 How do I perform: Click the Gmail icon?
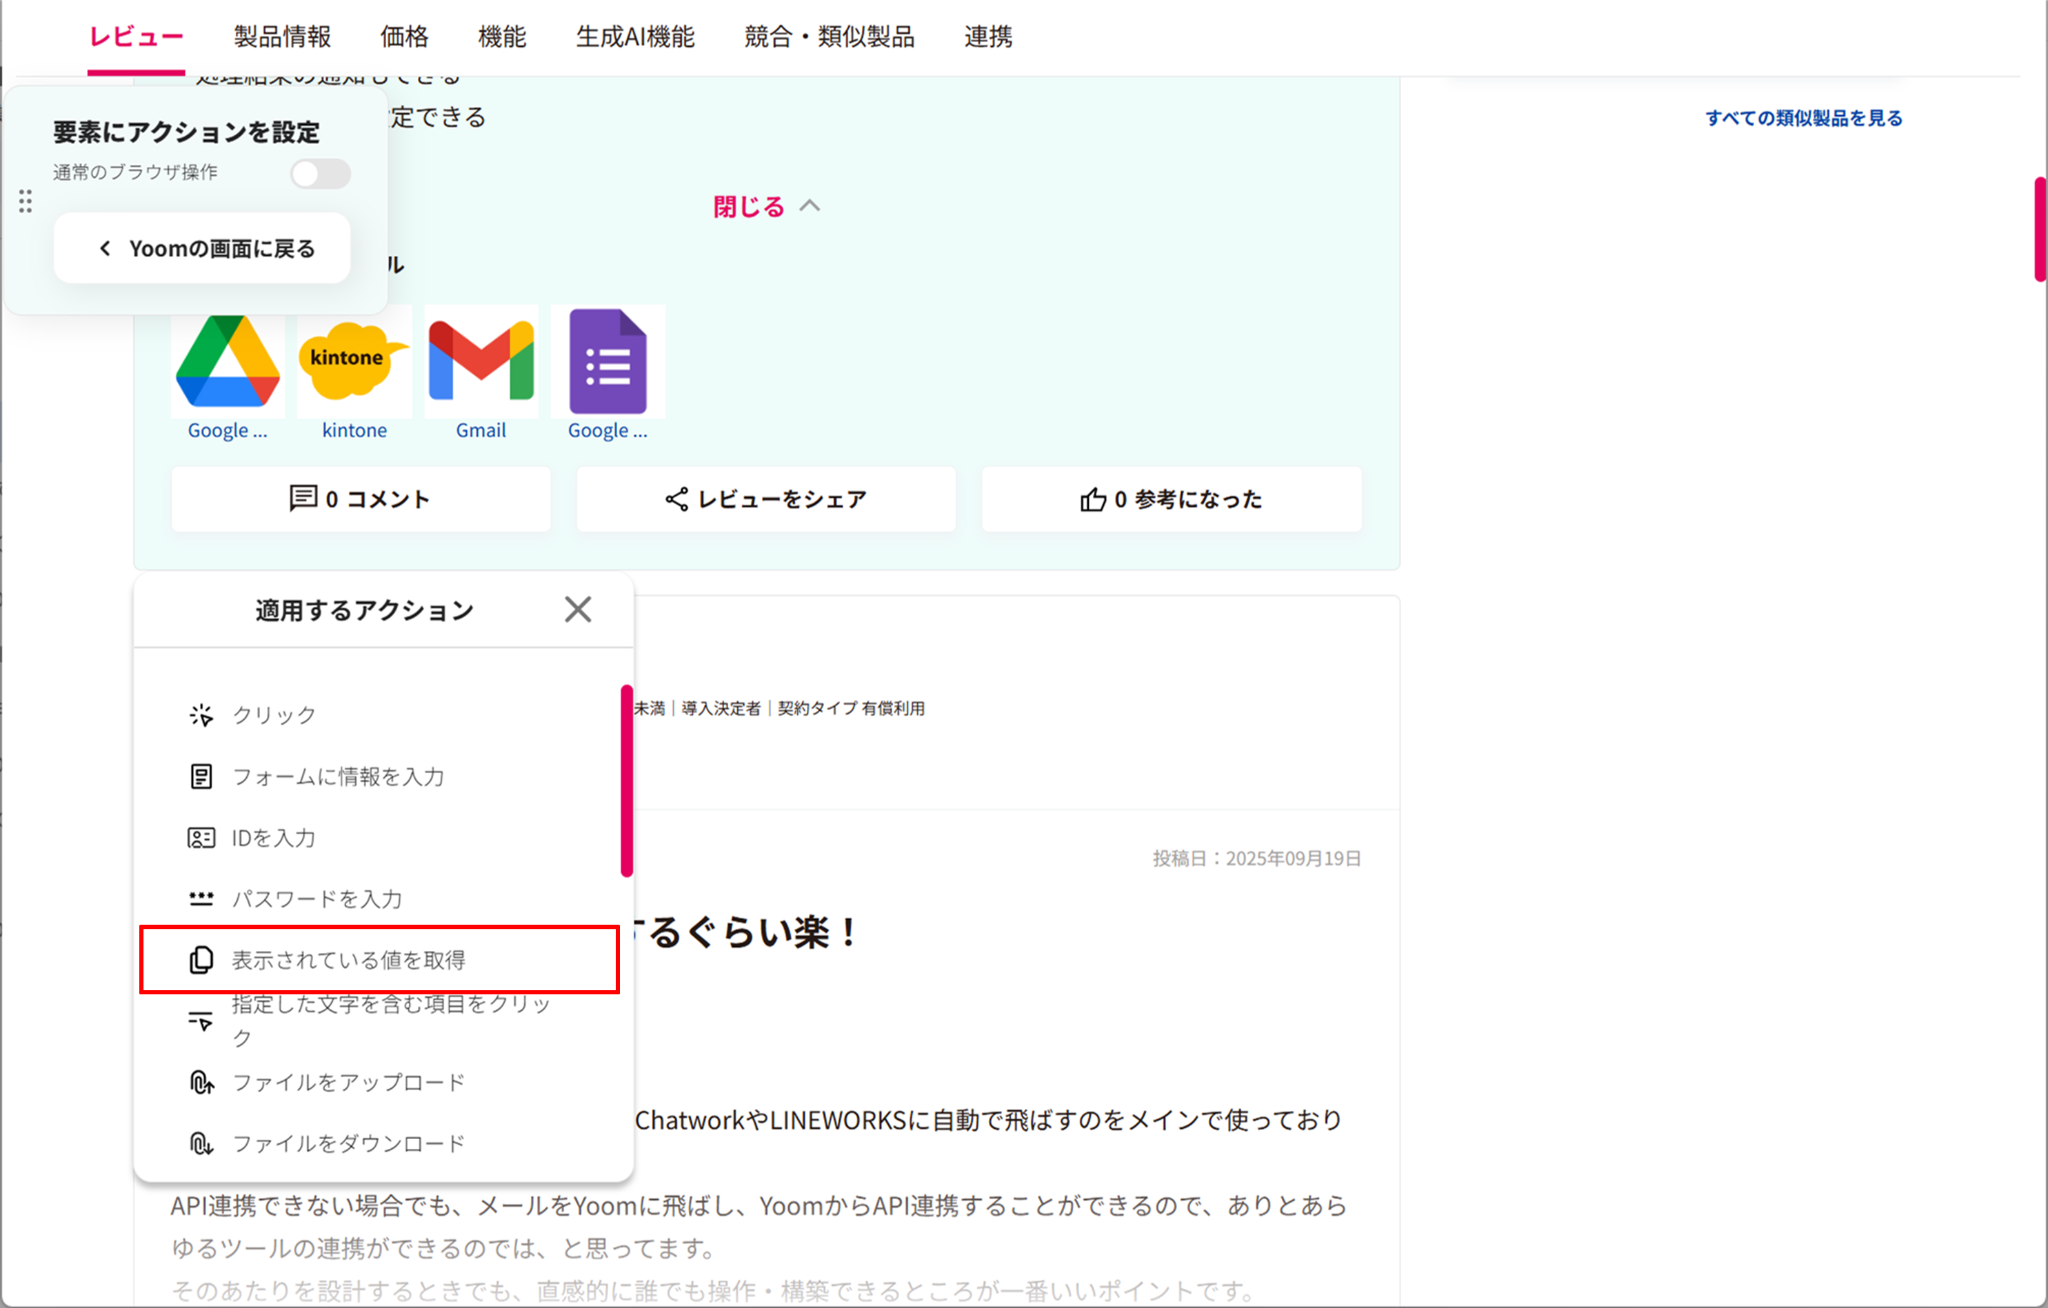[x=481, y=362]
